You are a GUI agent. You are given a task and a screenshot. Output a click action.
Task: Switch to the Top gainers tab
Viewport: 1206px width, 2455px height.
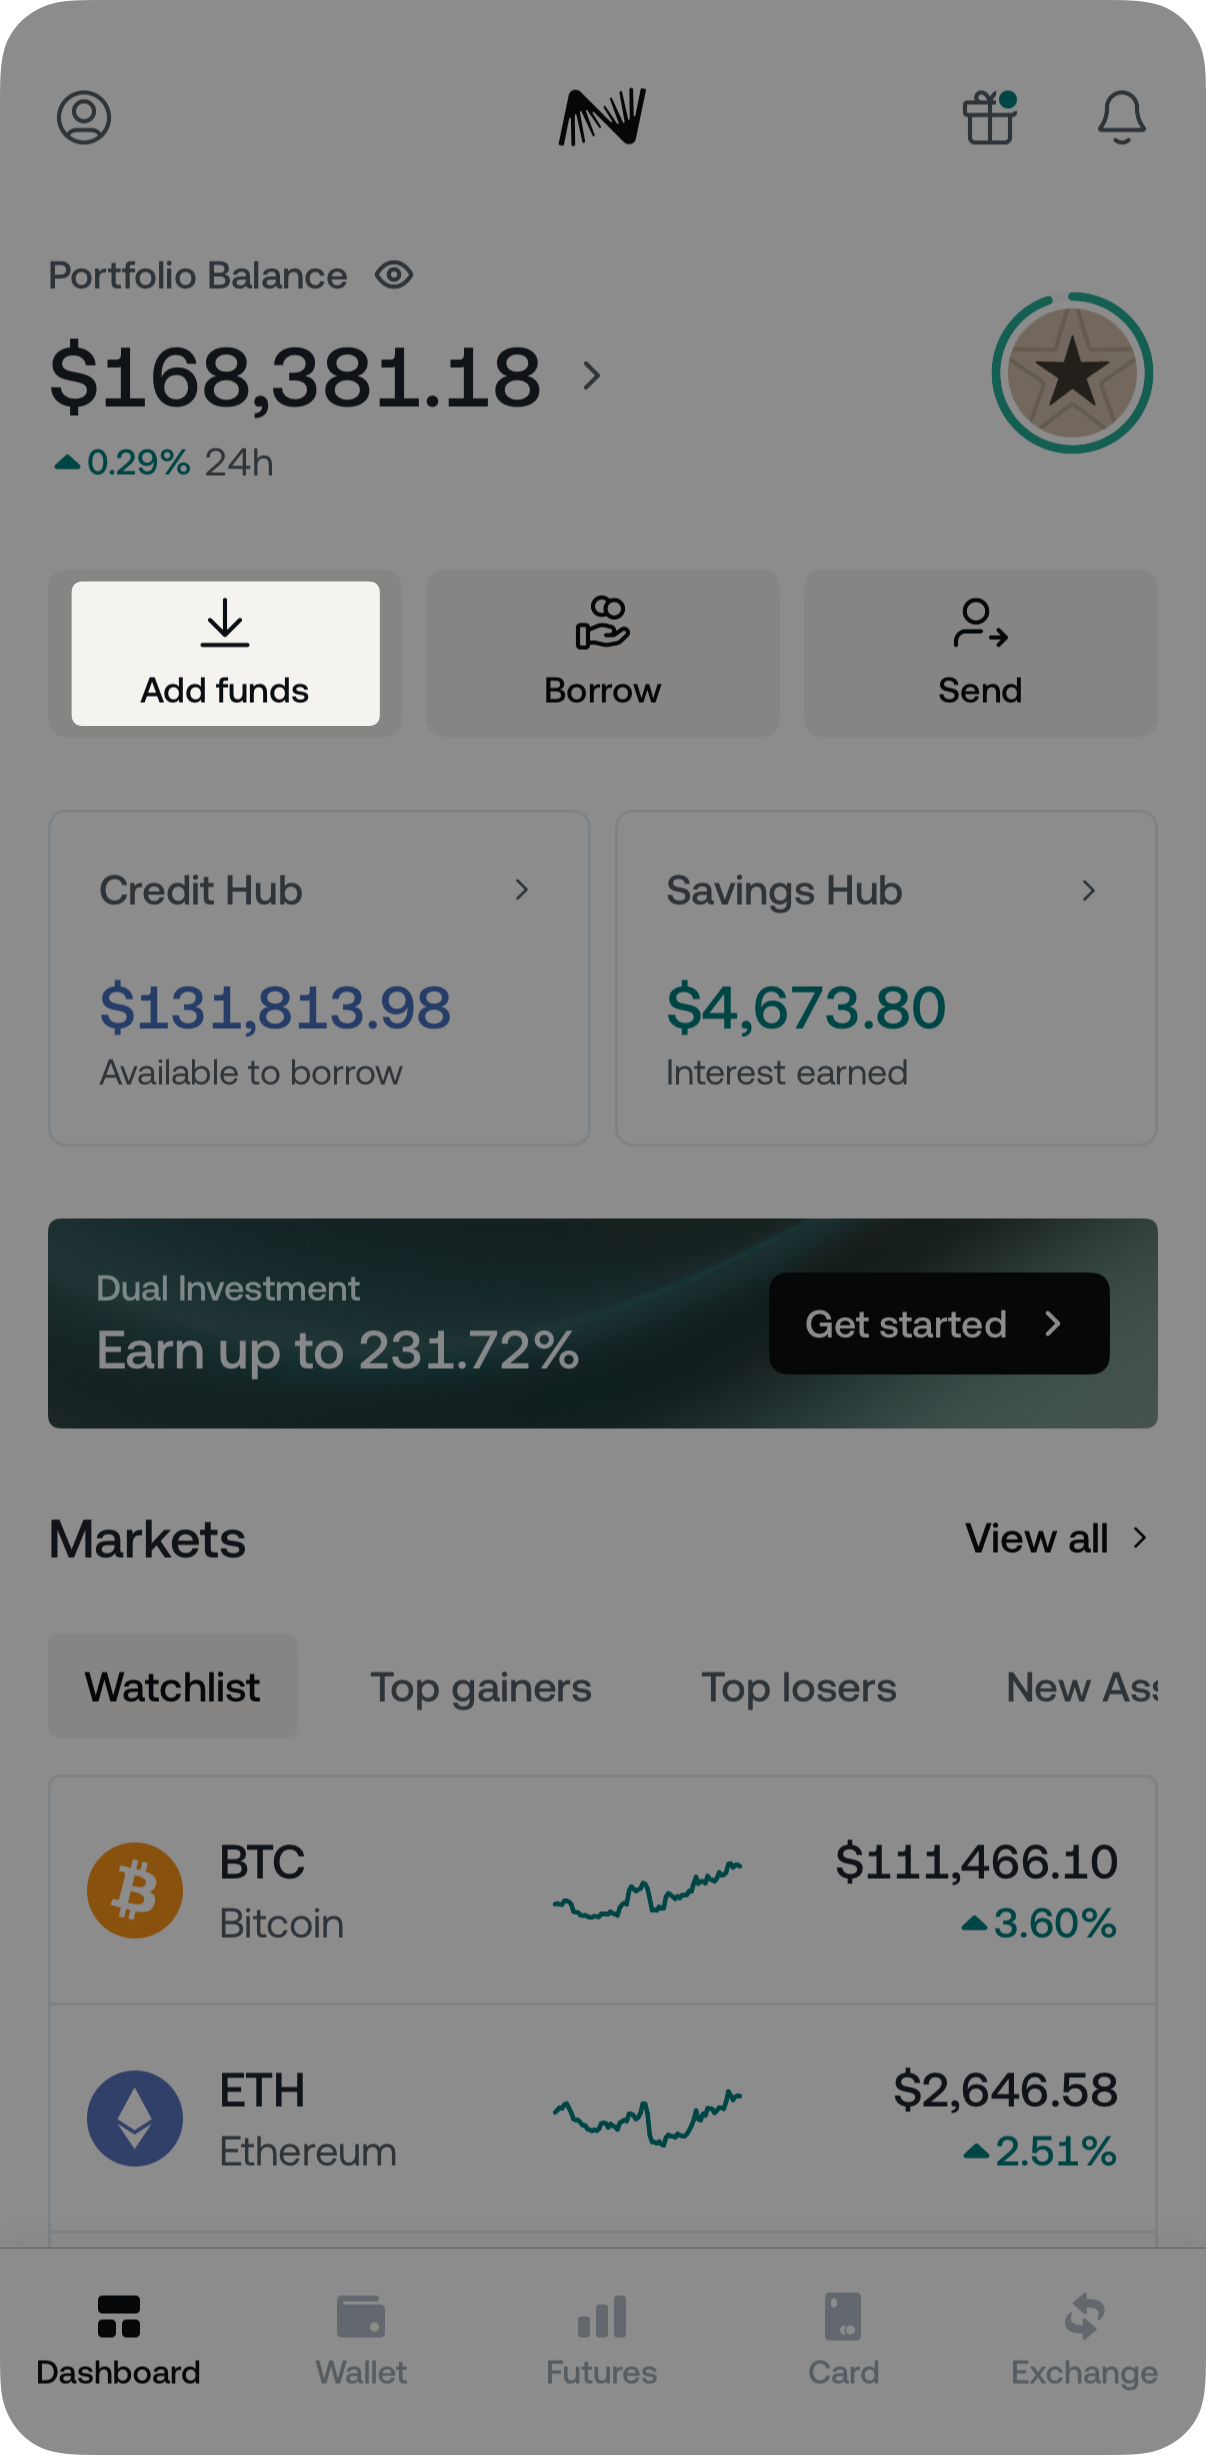coord(481,1688)
